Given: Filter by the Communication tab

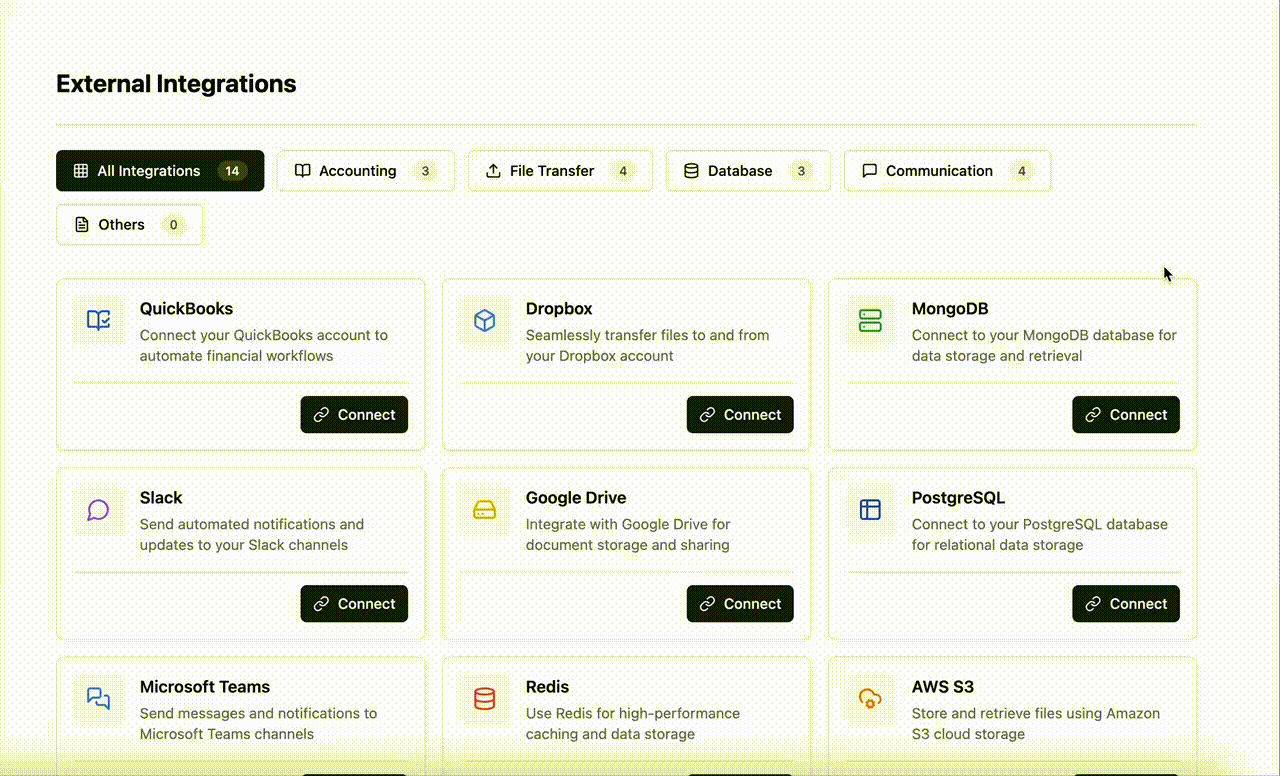Looking at the screenshot, I should [x=947, y=171].
